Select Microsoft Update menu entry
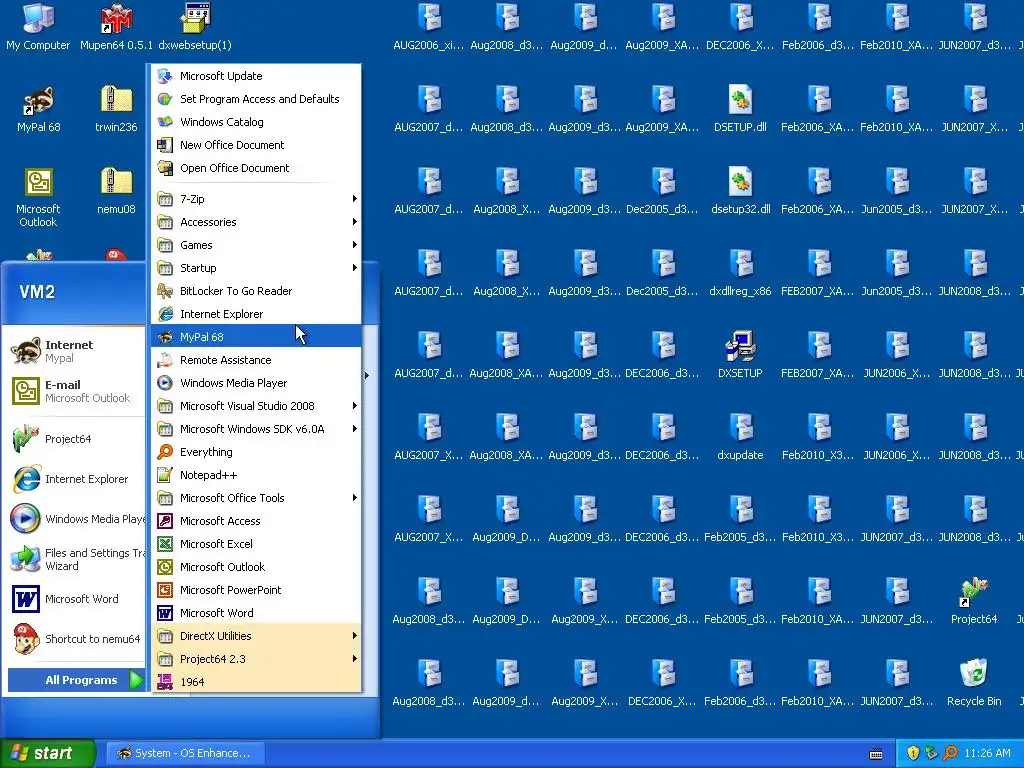Screen dimensions: 1024x768 [256, 76]
